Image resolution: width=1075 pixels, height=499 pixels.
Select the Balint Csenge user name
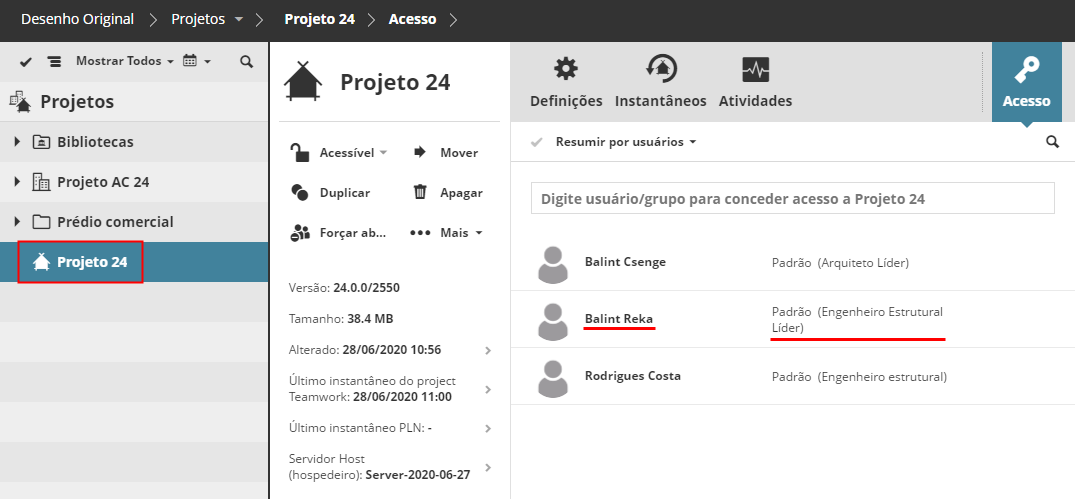click(625, 262)
